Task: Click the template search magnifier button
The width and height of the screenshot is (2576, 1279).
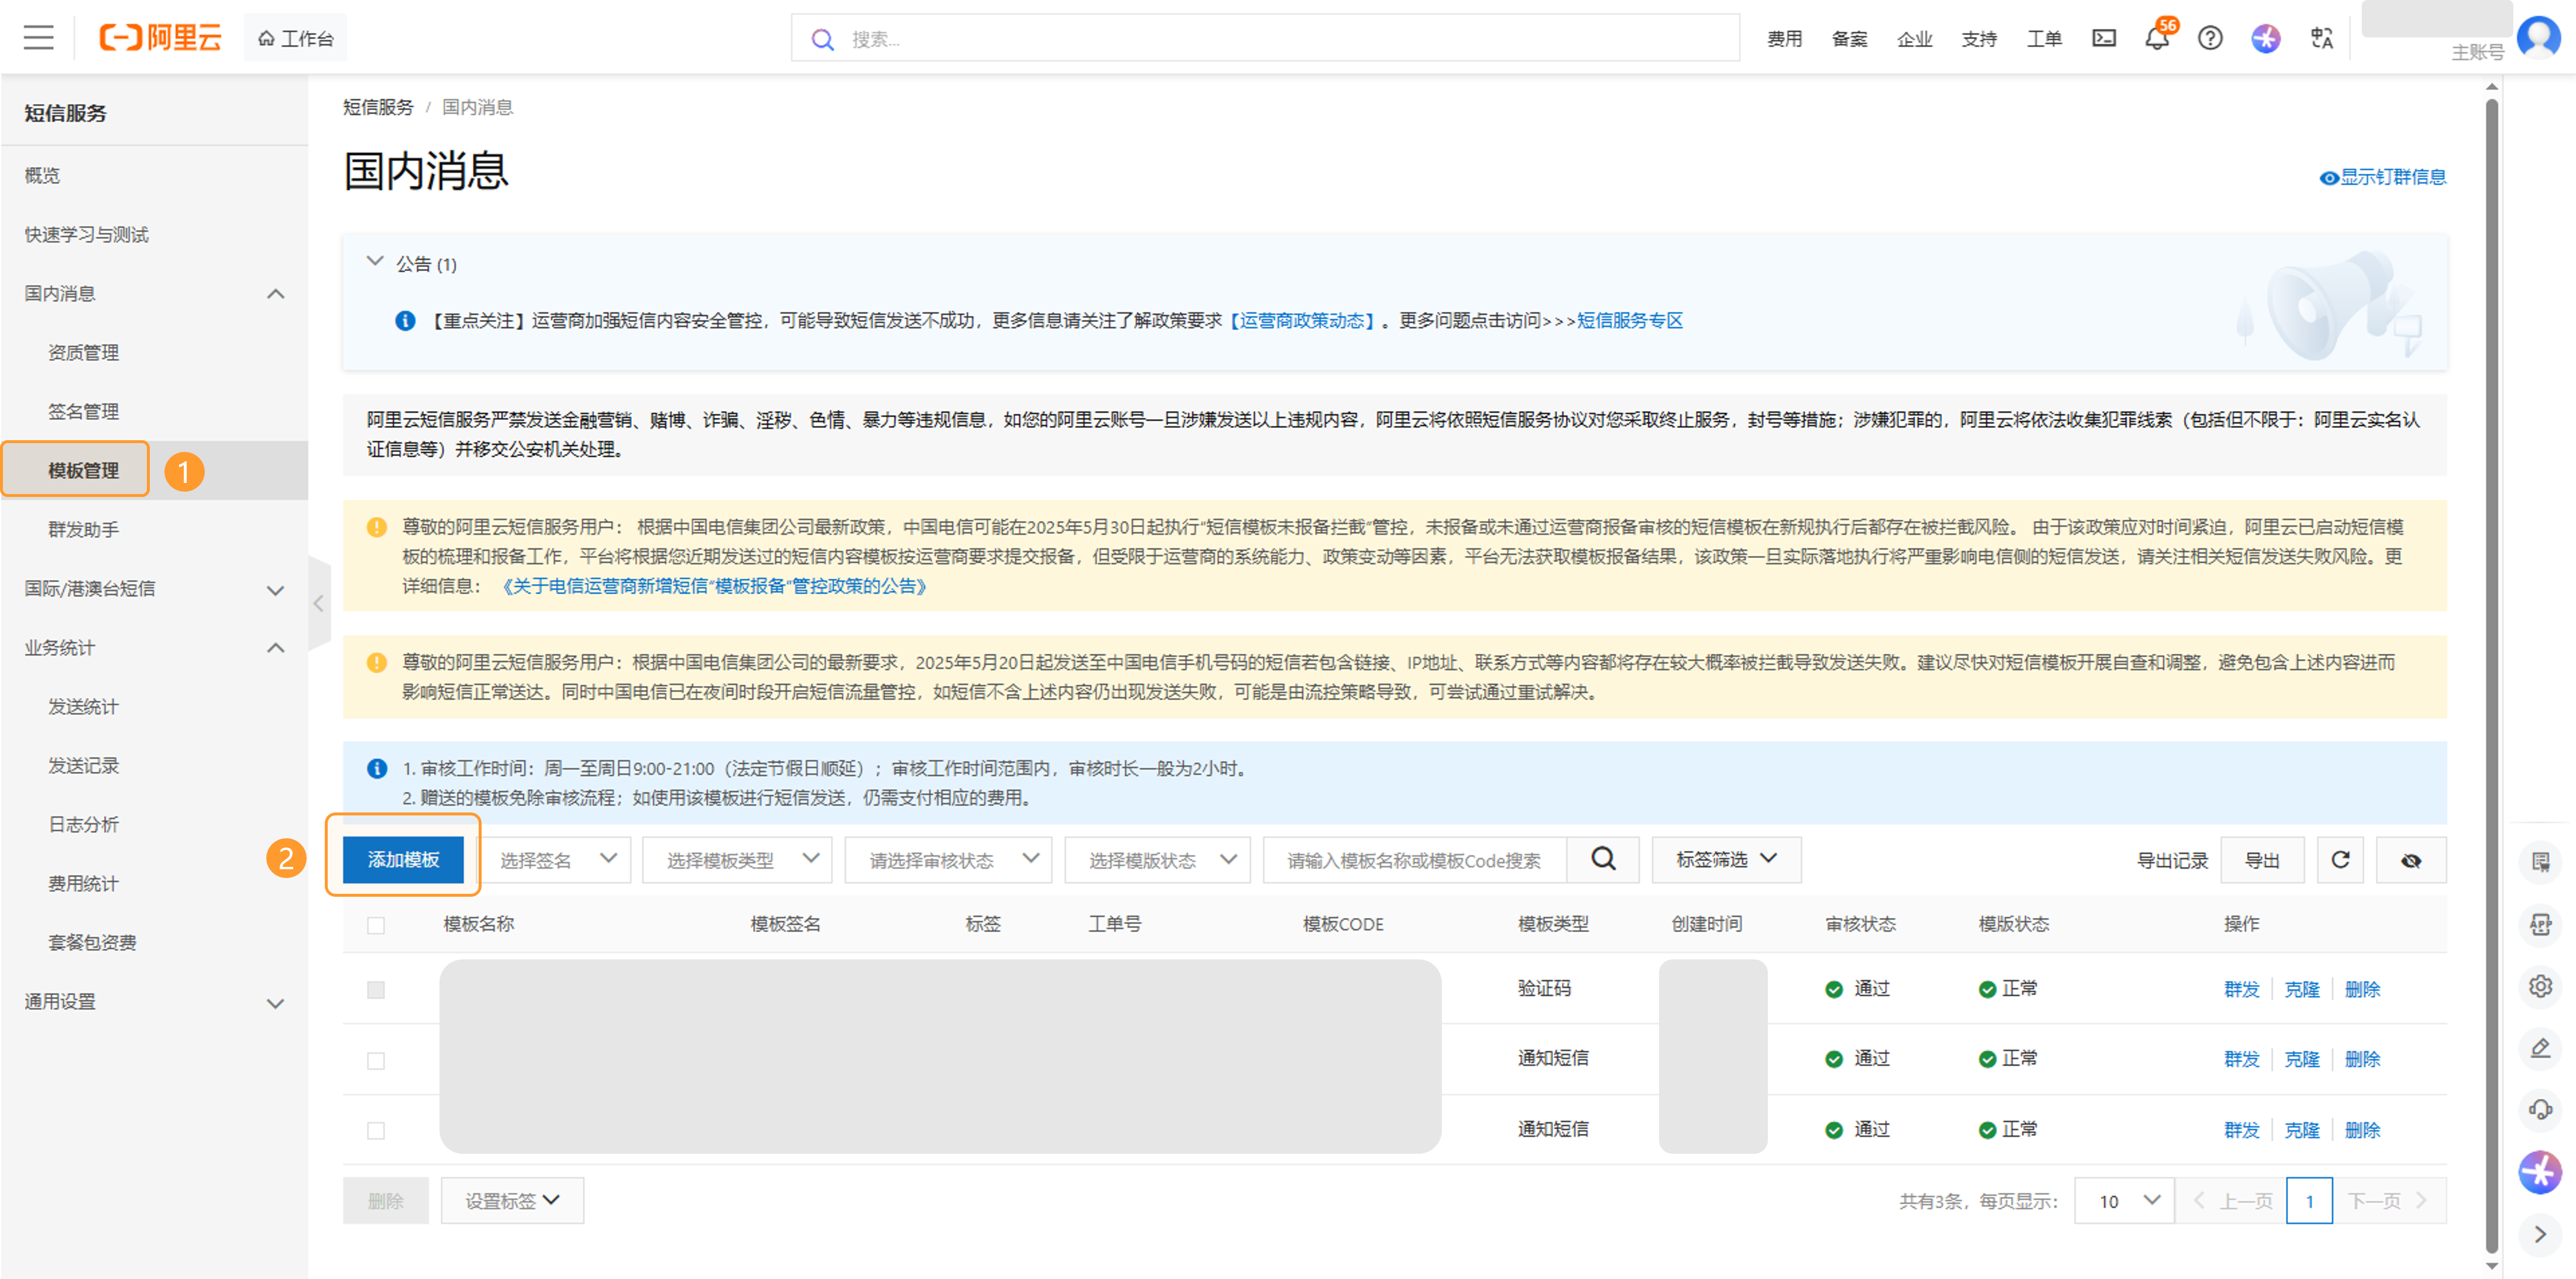Action: pos(1603,860)
